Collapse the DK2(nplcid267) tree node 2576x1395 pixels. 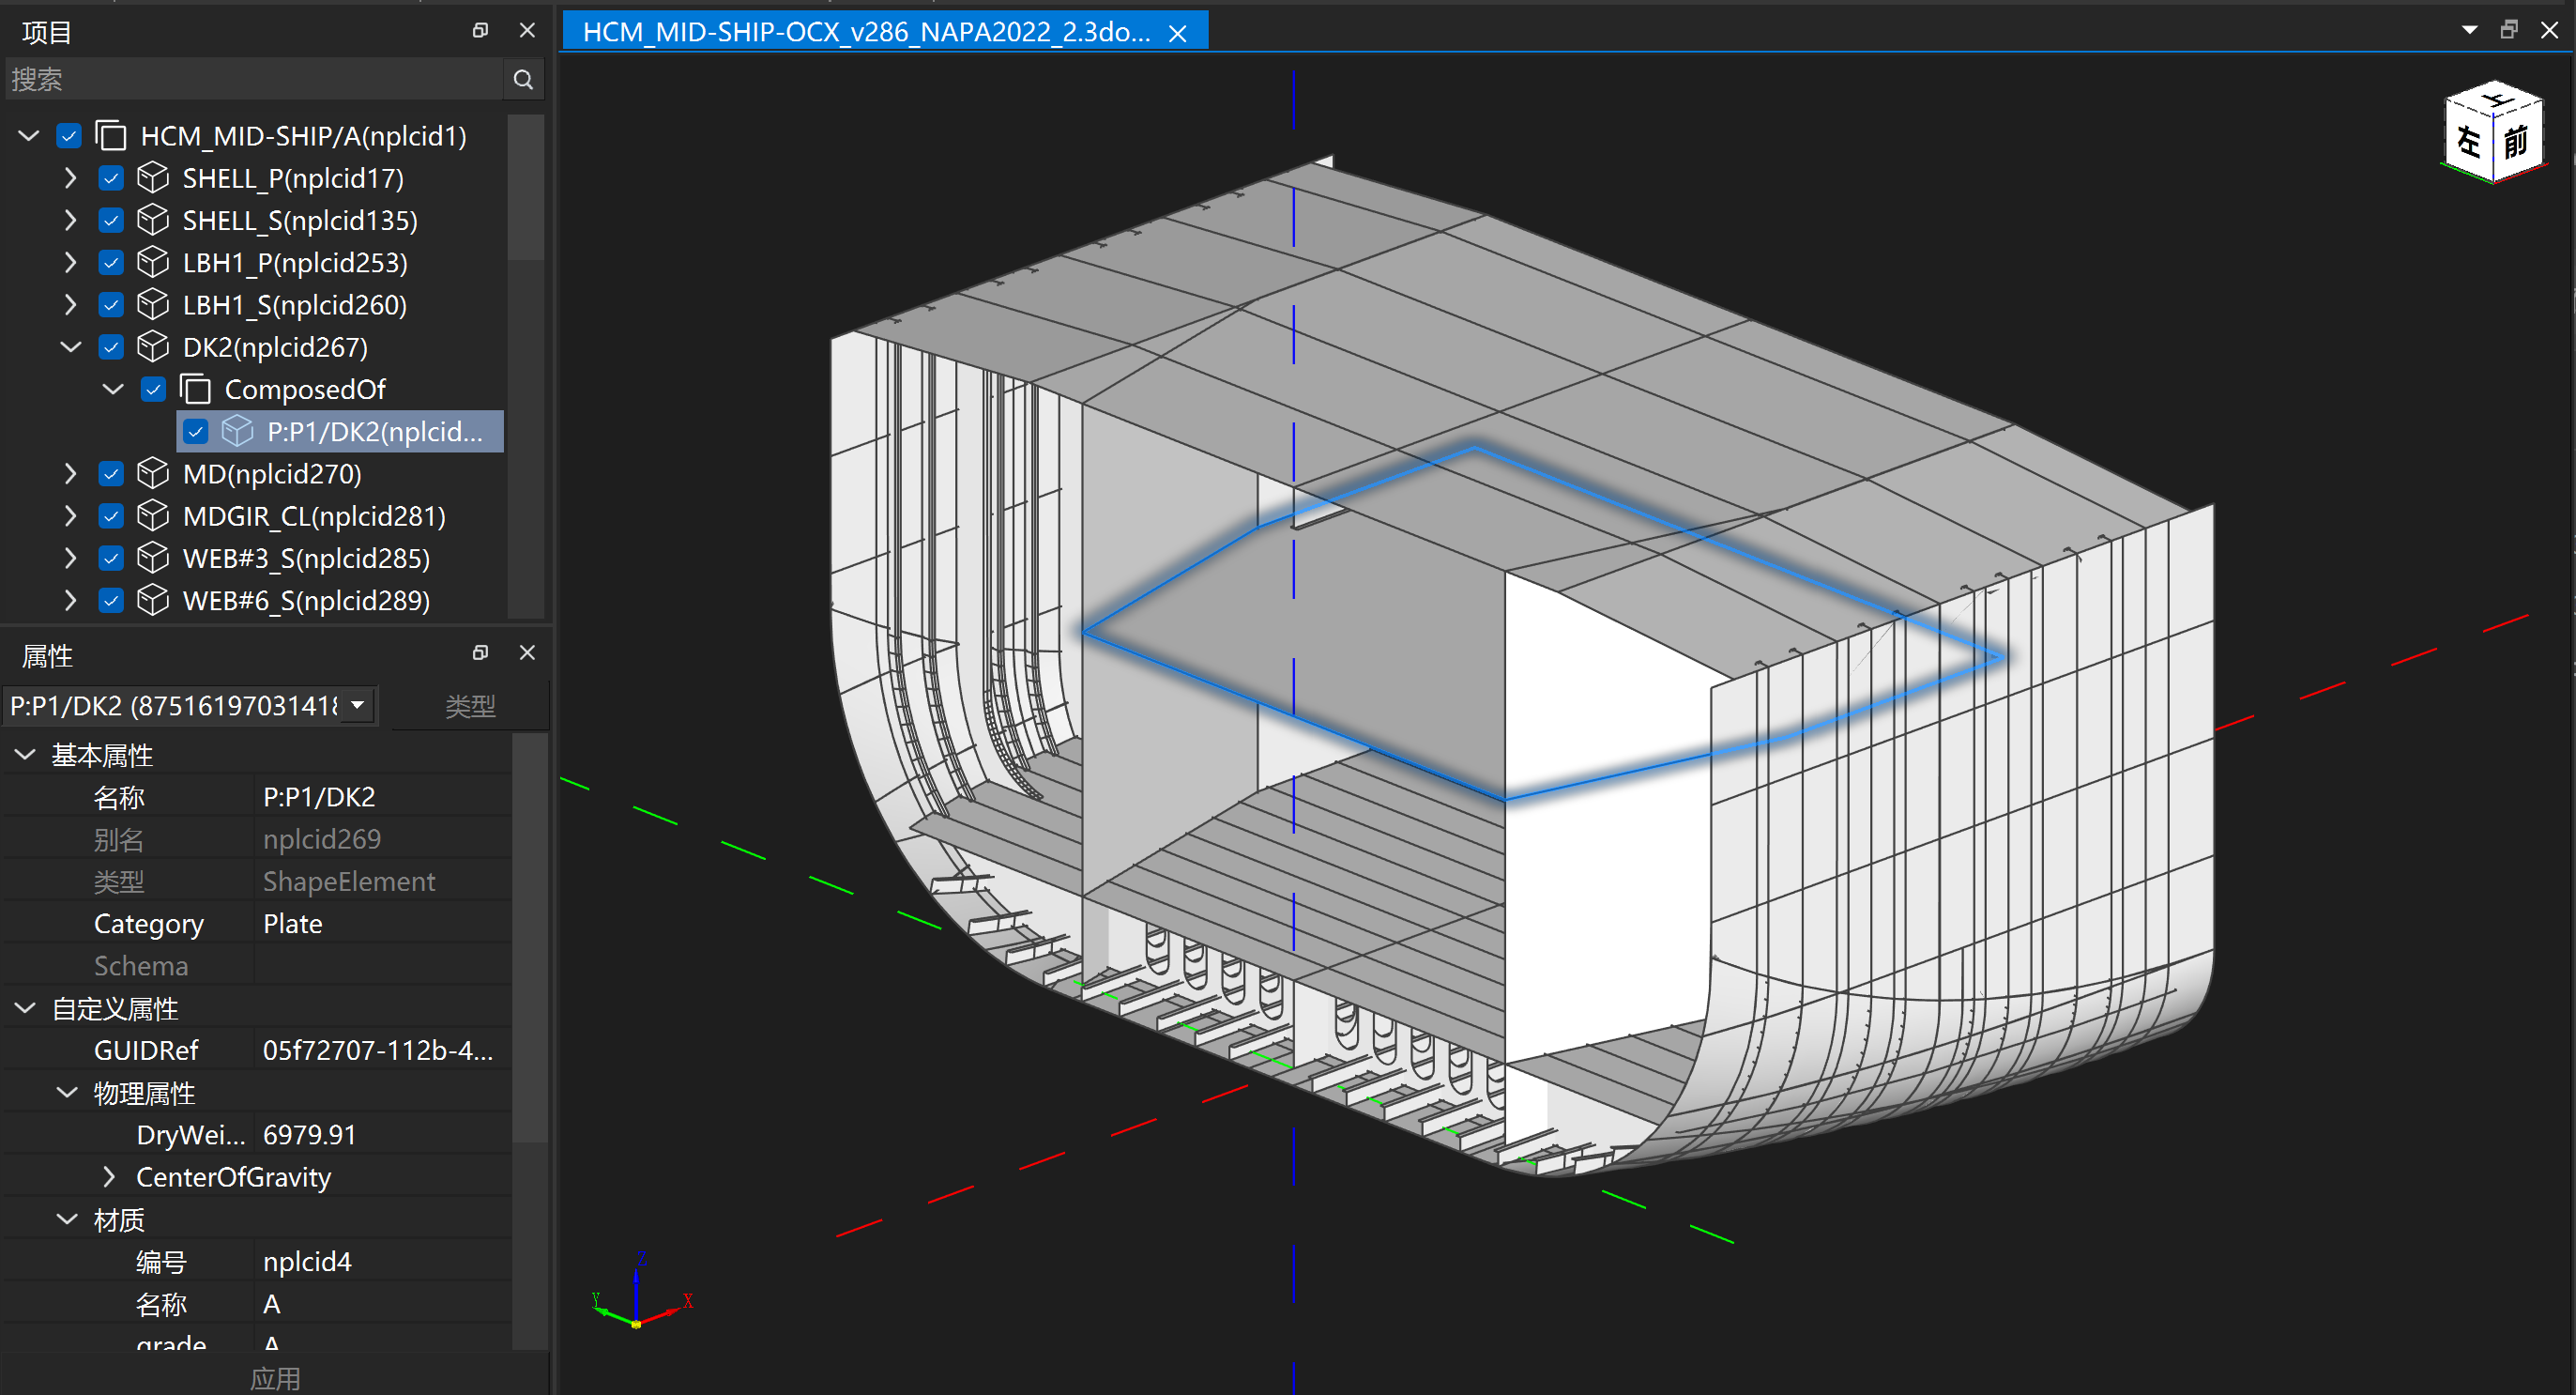[x=70, y=347]
